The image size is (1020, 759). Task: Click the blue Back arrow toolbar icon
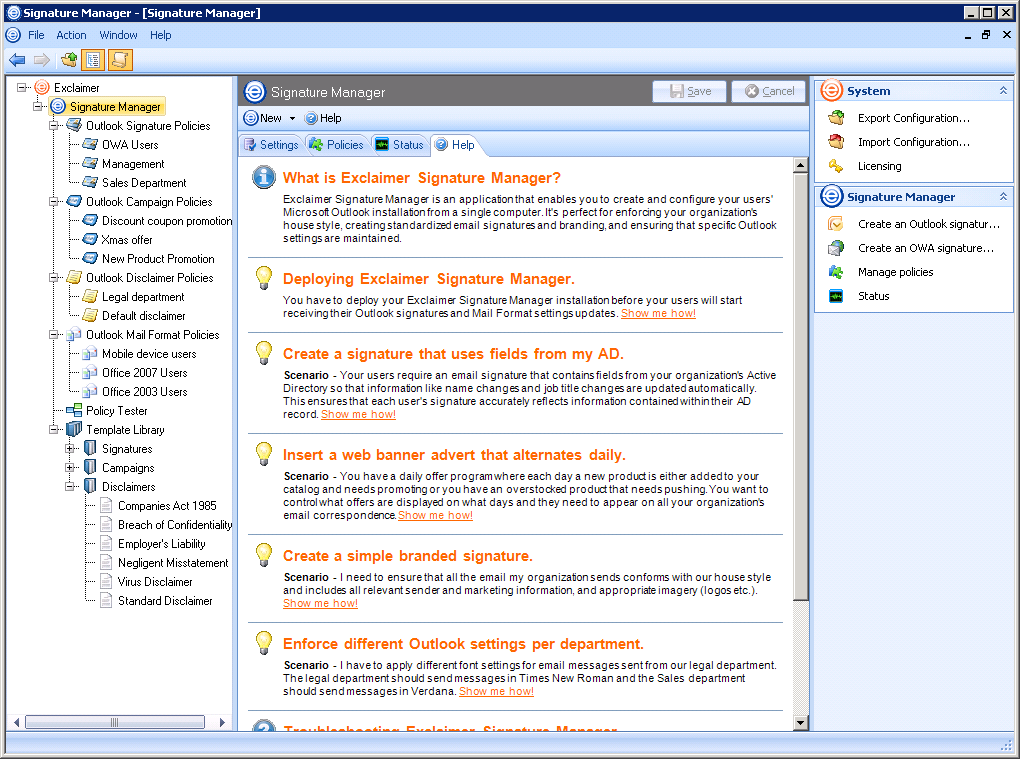pos(17,60)
